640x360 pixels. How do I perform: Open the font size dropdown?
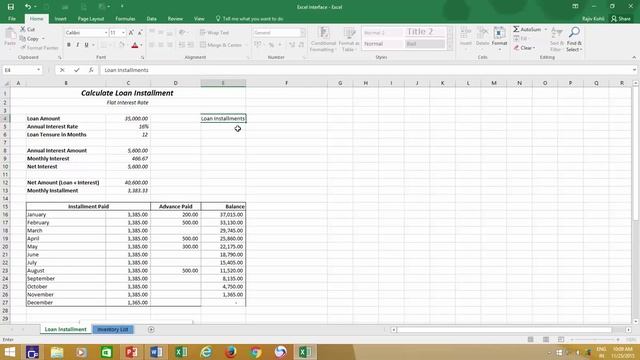(x=123, y=33)
